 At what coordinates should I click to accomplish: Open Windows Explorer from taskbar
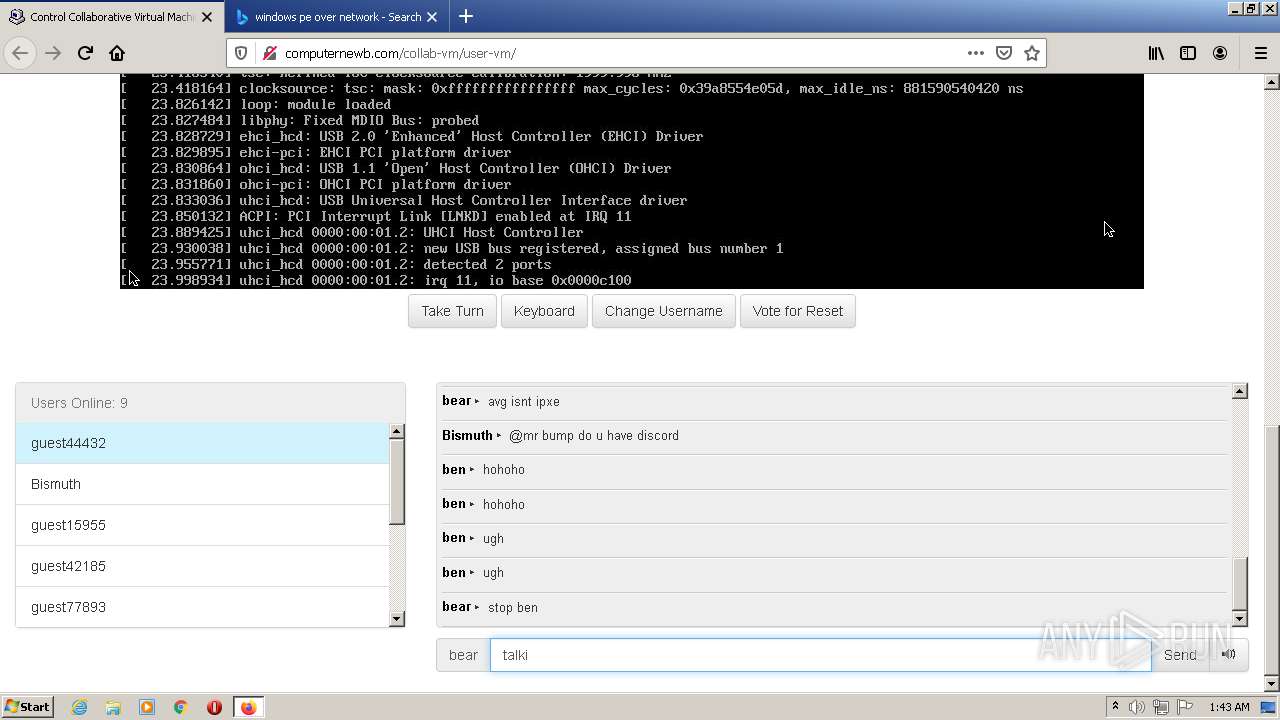[113, 707]
